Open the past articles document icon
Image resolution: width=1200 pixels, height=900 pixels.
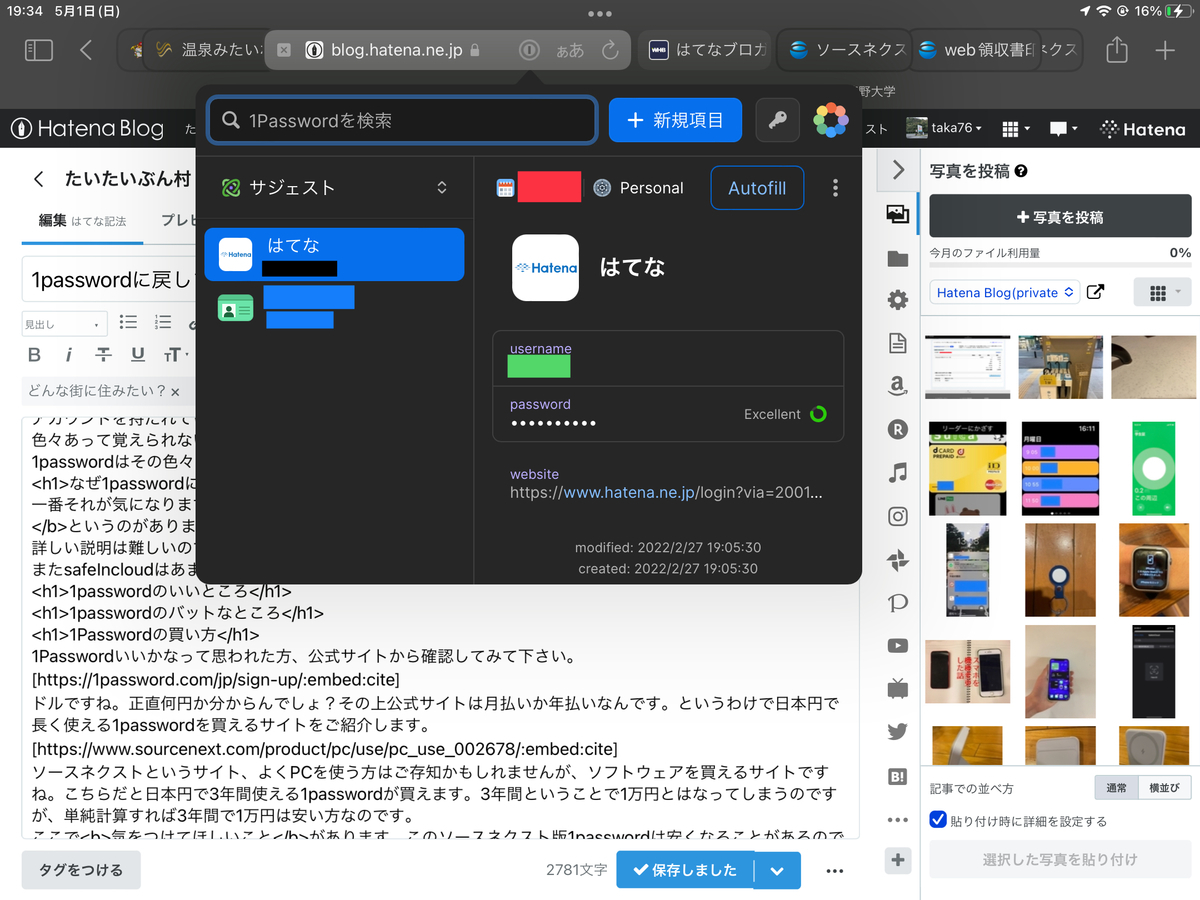(897, 343)
